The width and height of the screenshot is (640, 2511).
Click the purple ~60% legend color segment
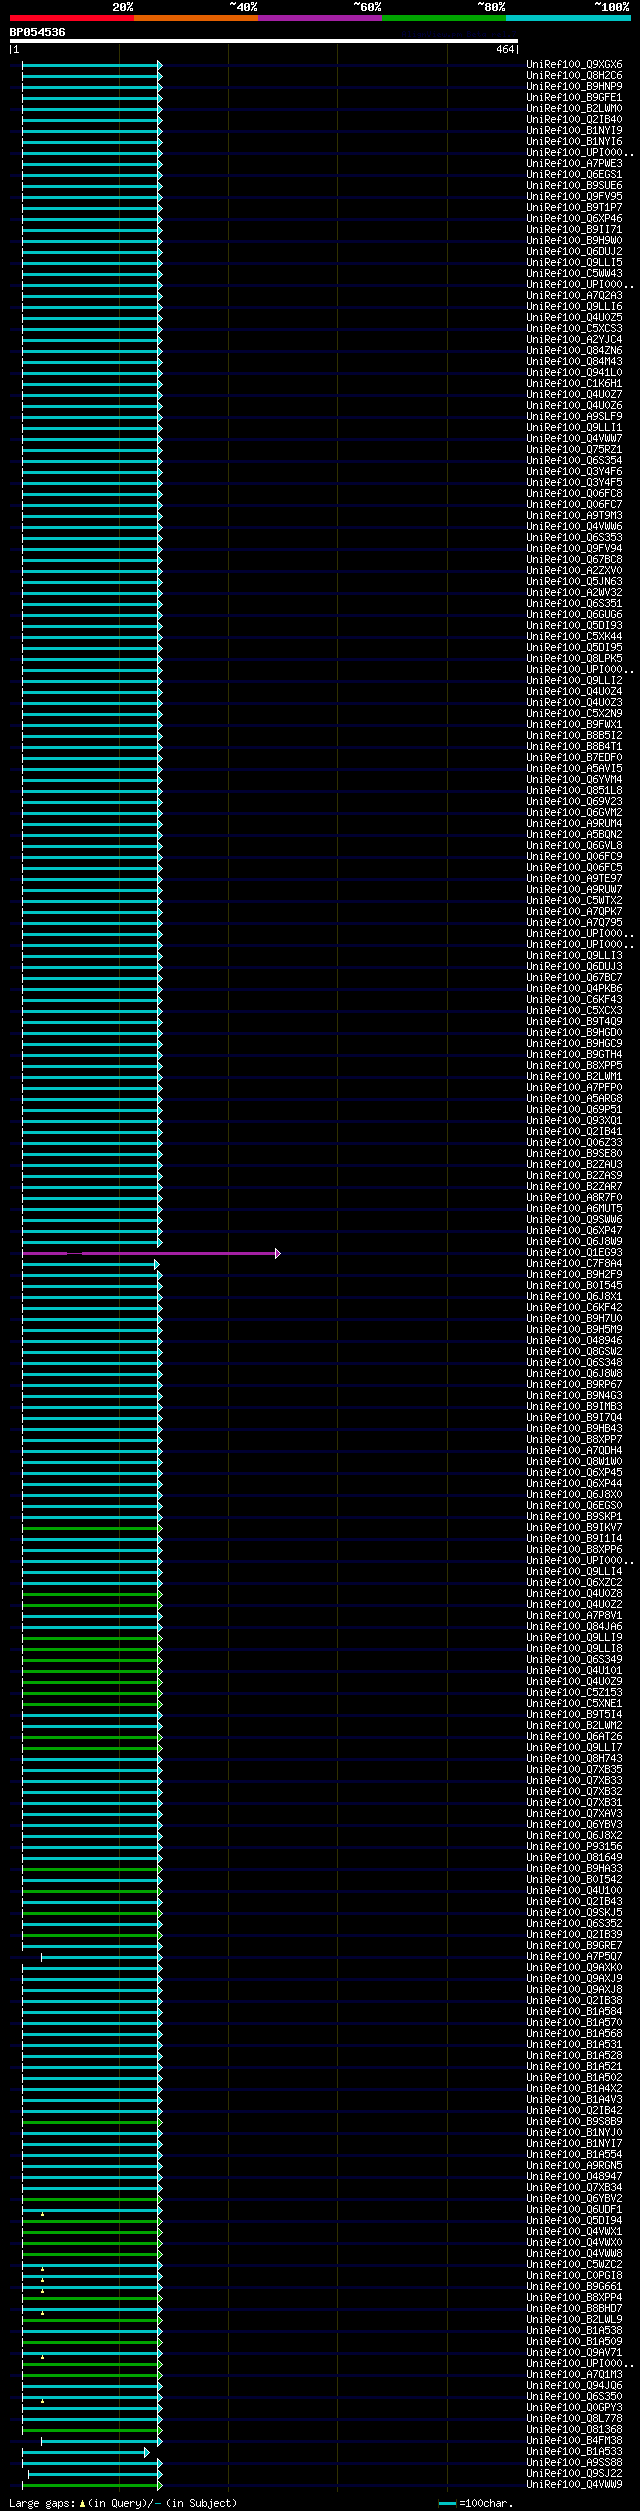319,18
